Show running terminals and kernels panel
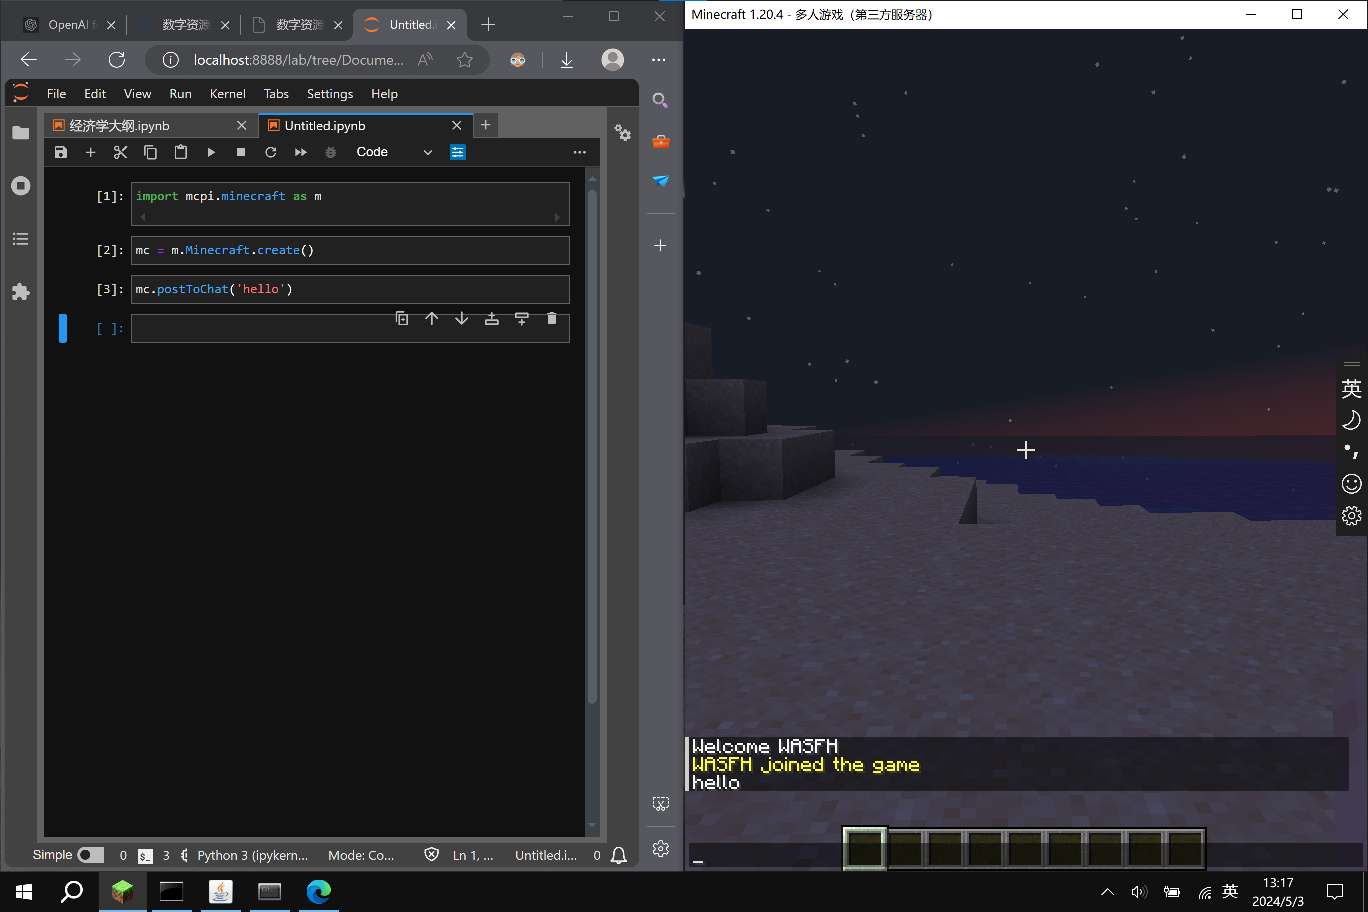 [x=21, y=186]
